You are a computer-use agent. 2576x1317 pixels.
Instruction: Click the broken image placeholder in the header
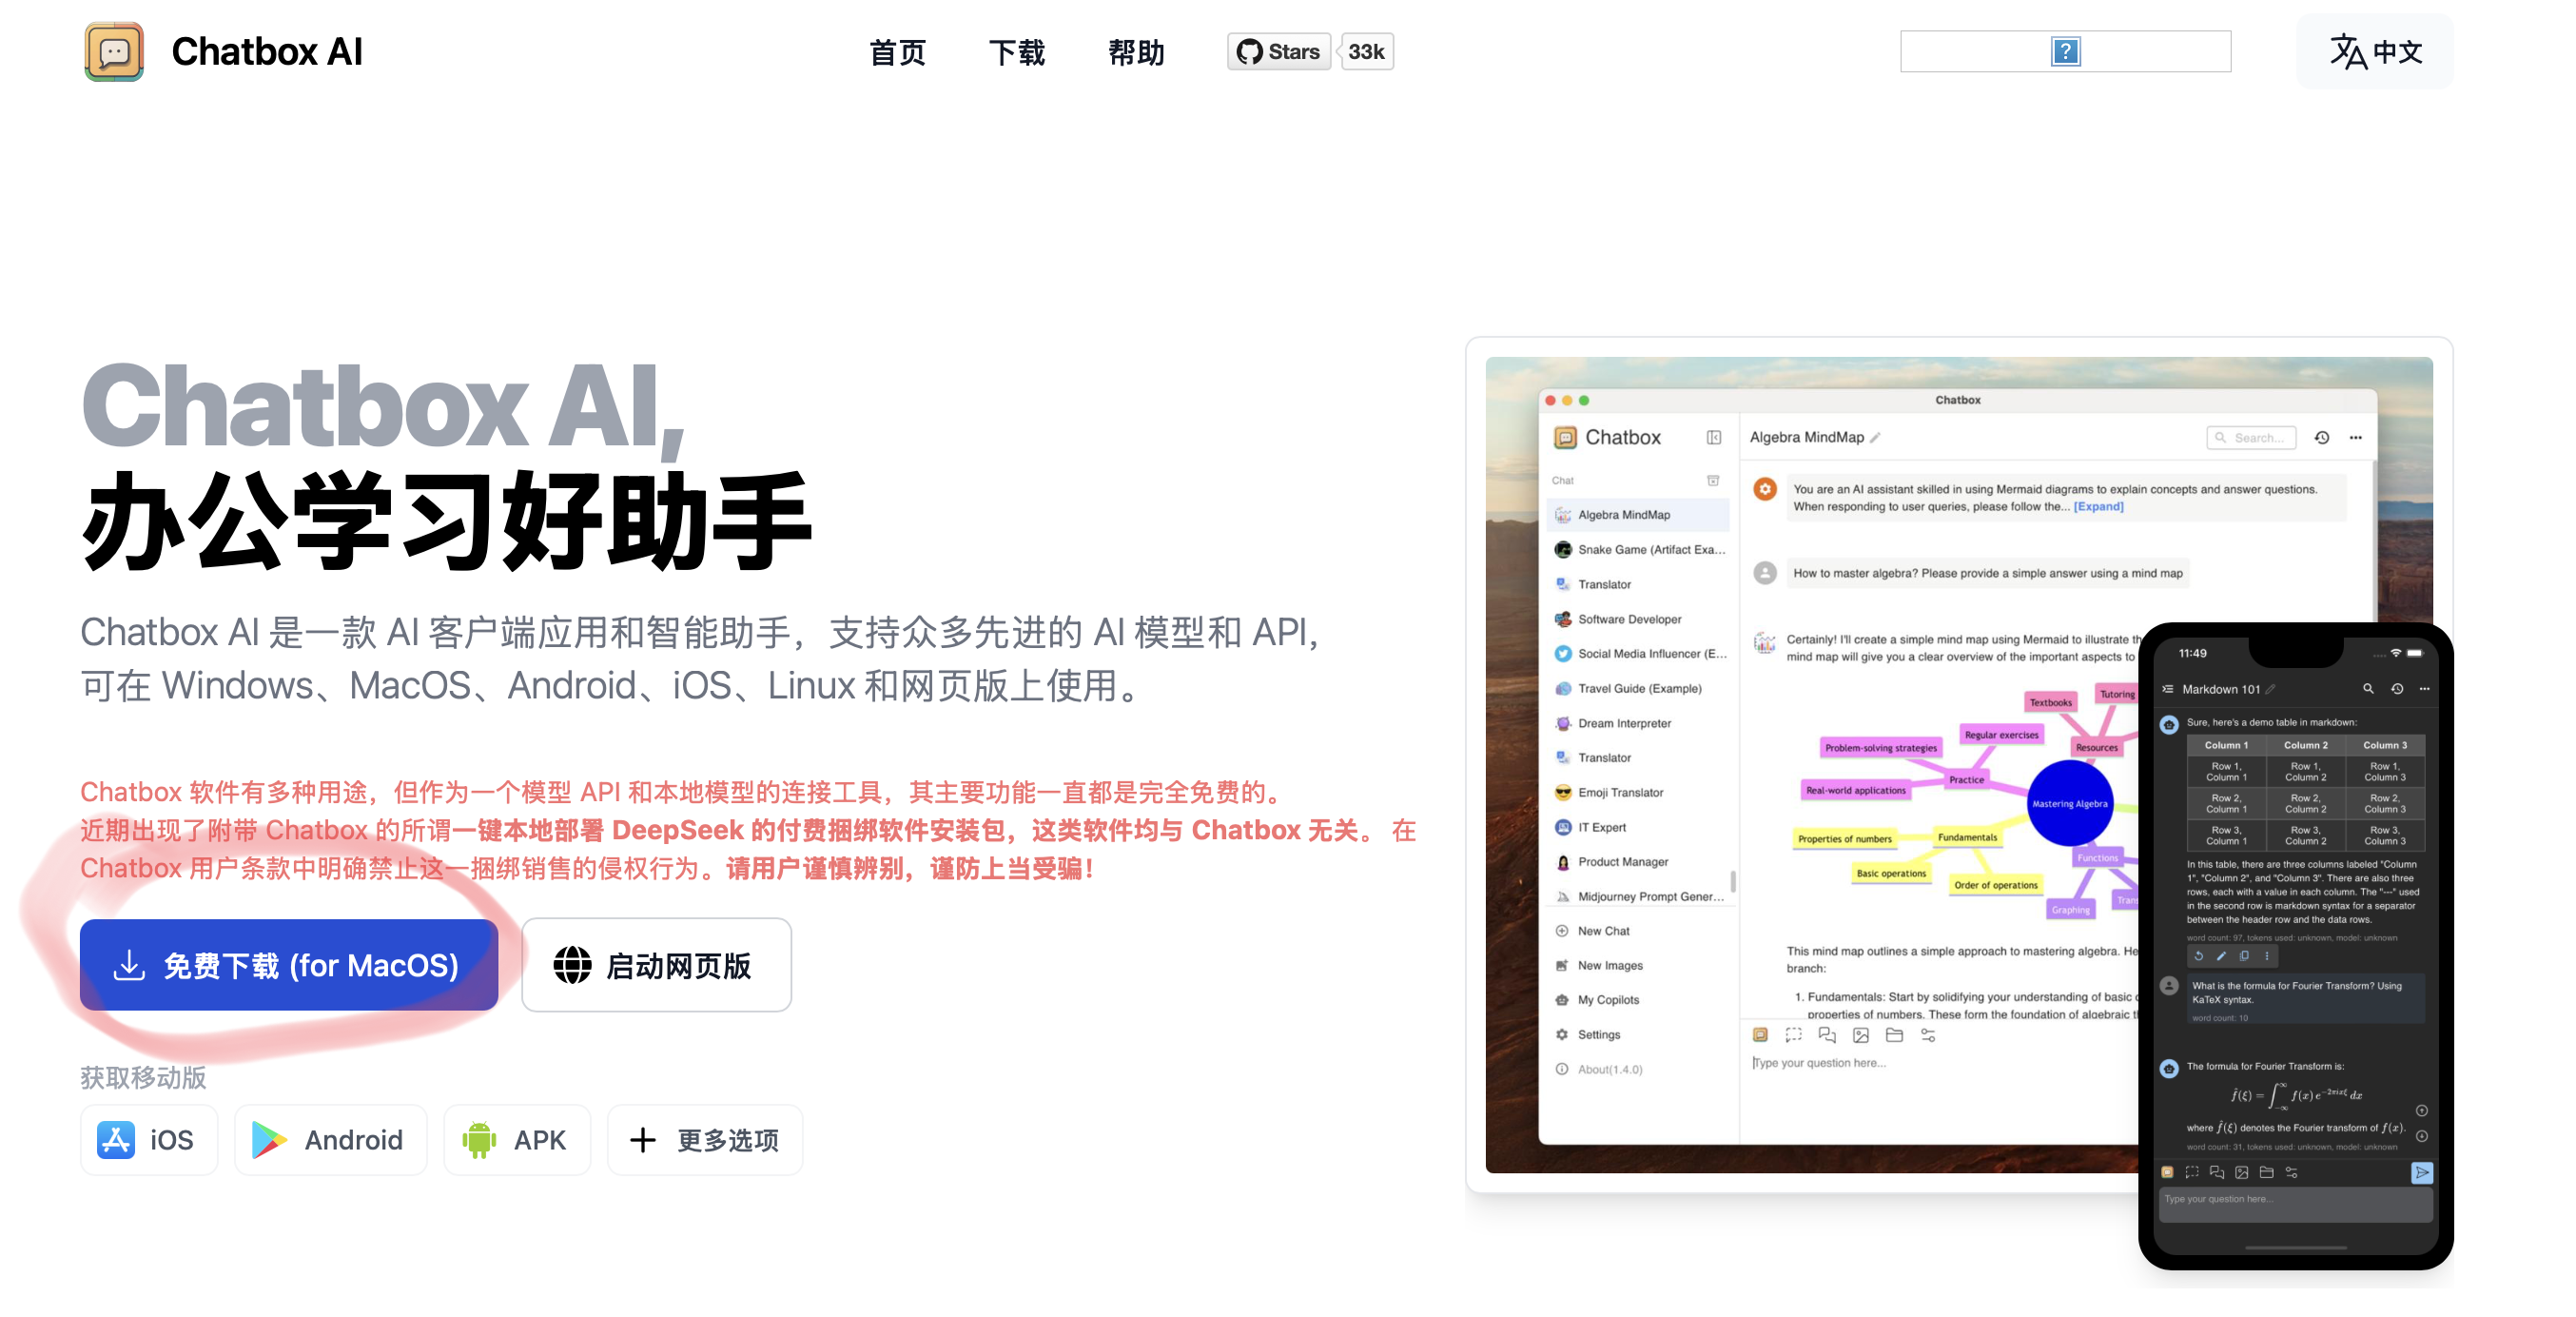(2064, 51)
